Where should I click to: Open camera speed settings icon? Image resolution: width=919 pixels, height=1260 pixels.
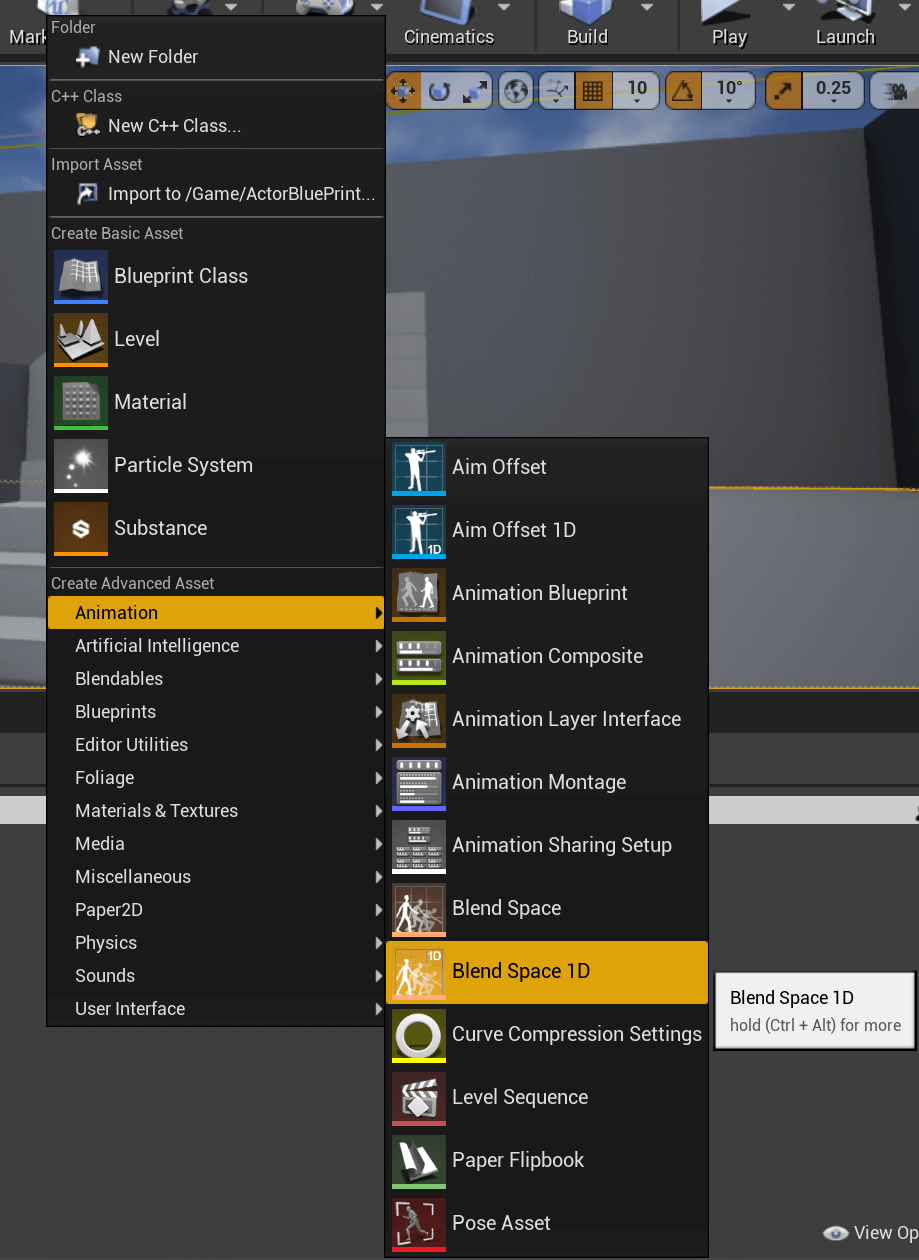(x=895, y=91)
